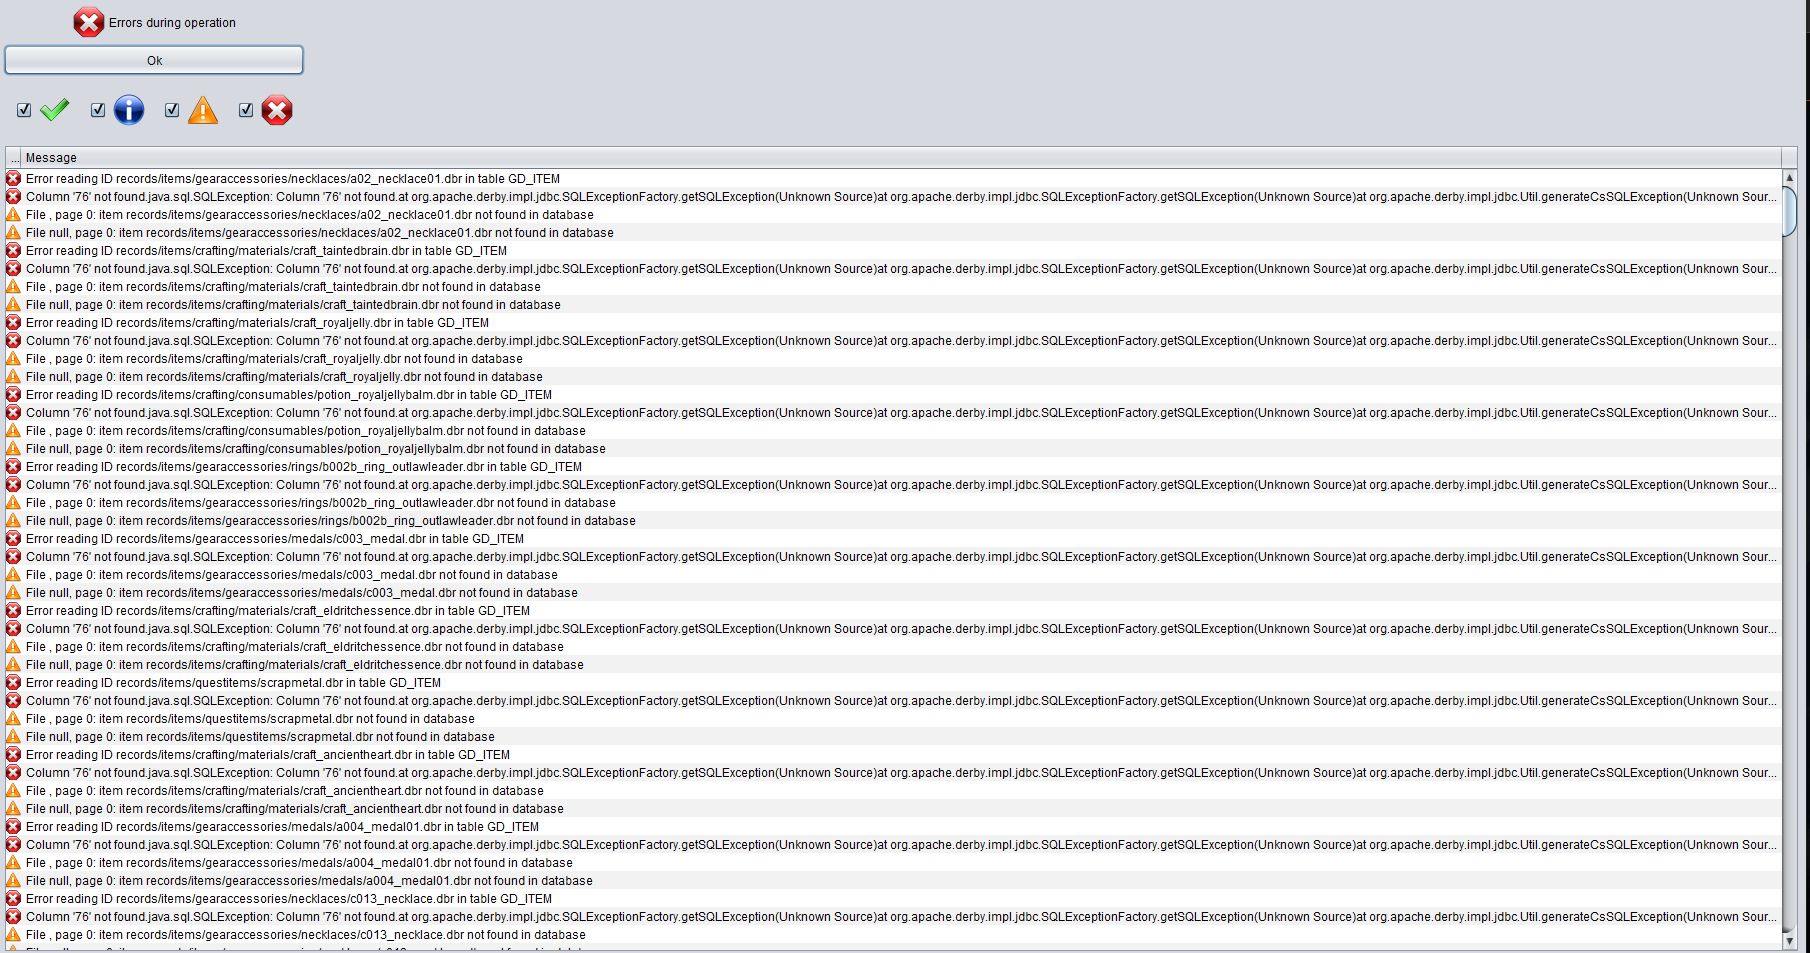The height and width of the screenshot is (953, 1810).
Task: Toggle the info messages checkbox
Action: pyautogui.click(x=98, y=110)
